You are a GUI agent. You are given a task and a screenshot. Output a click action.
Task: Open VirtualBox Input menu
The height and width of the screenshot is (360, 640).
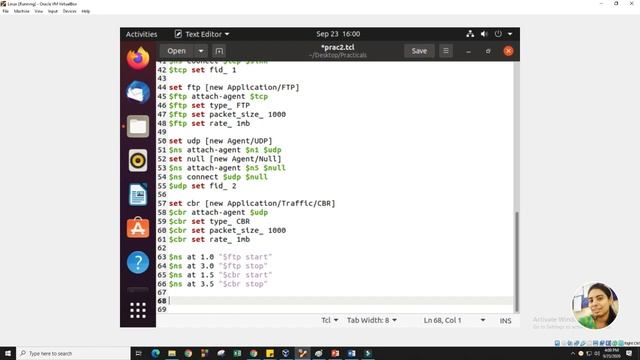(53, 11)
